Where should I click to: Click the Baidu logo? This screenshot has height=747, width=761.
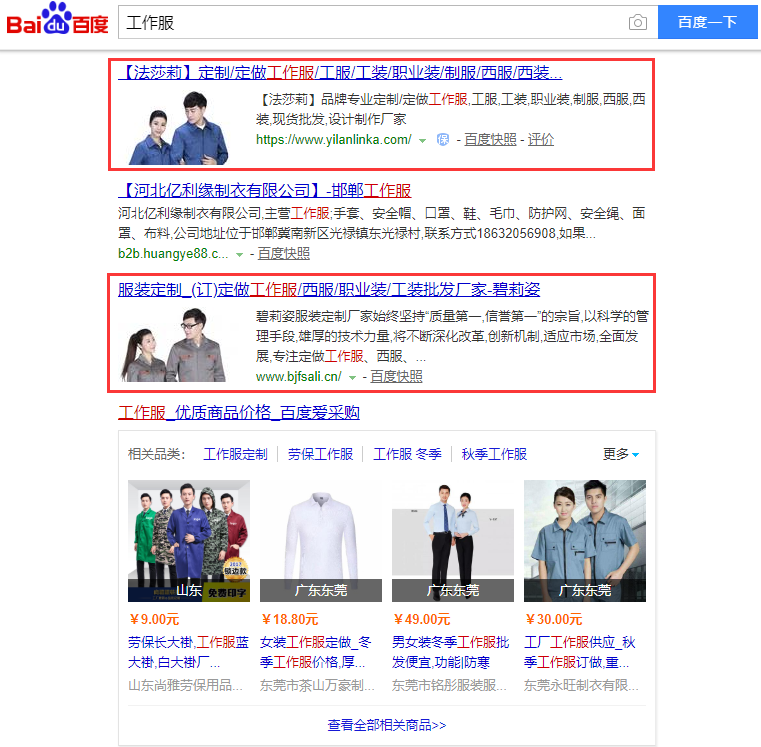(x=57, y=22)
